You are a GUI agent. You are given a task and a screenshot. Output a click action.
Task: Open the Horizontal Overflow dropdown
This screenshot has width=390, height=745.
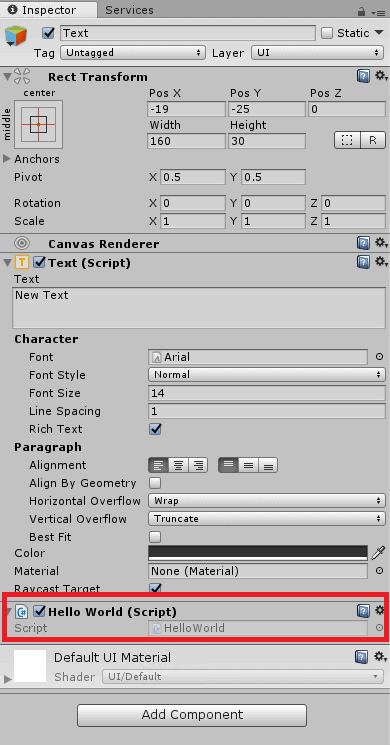266,501
